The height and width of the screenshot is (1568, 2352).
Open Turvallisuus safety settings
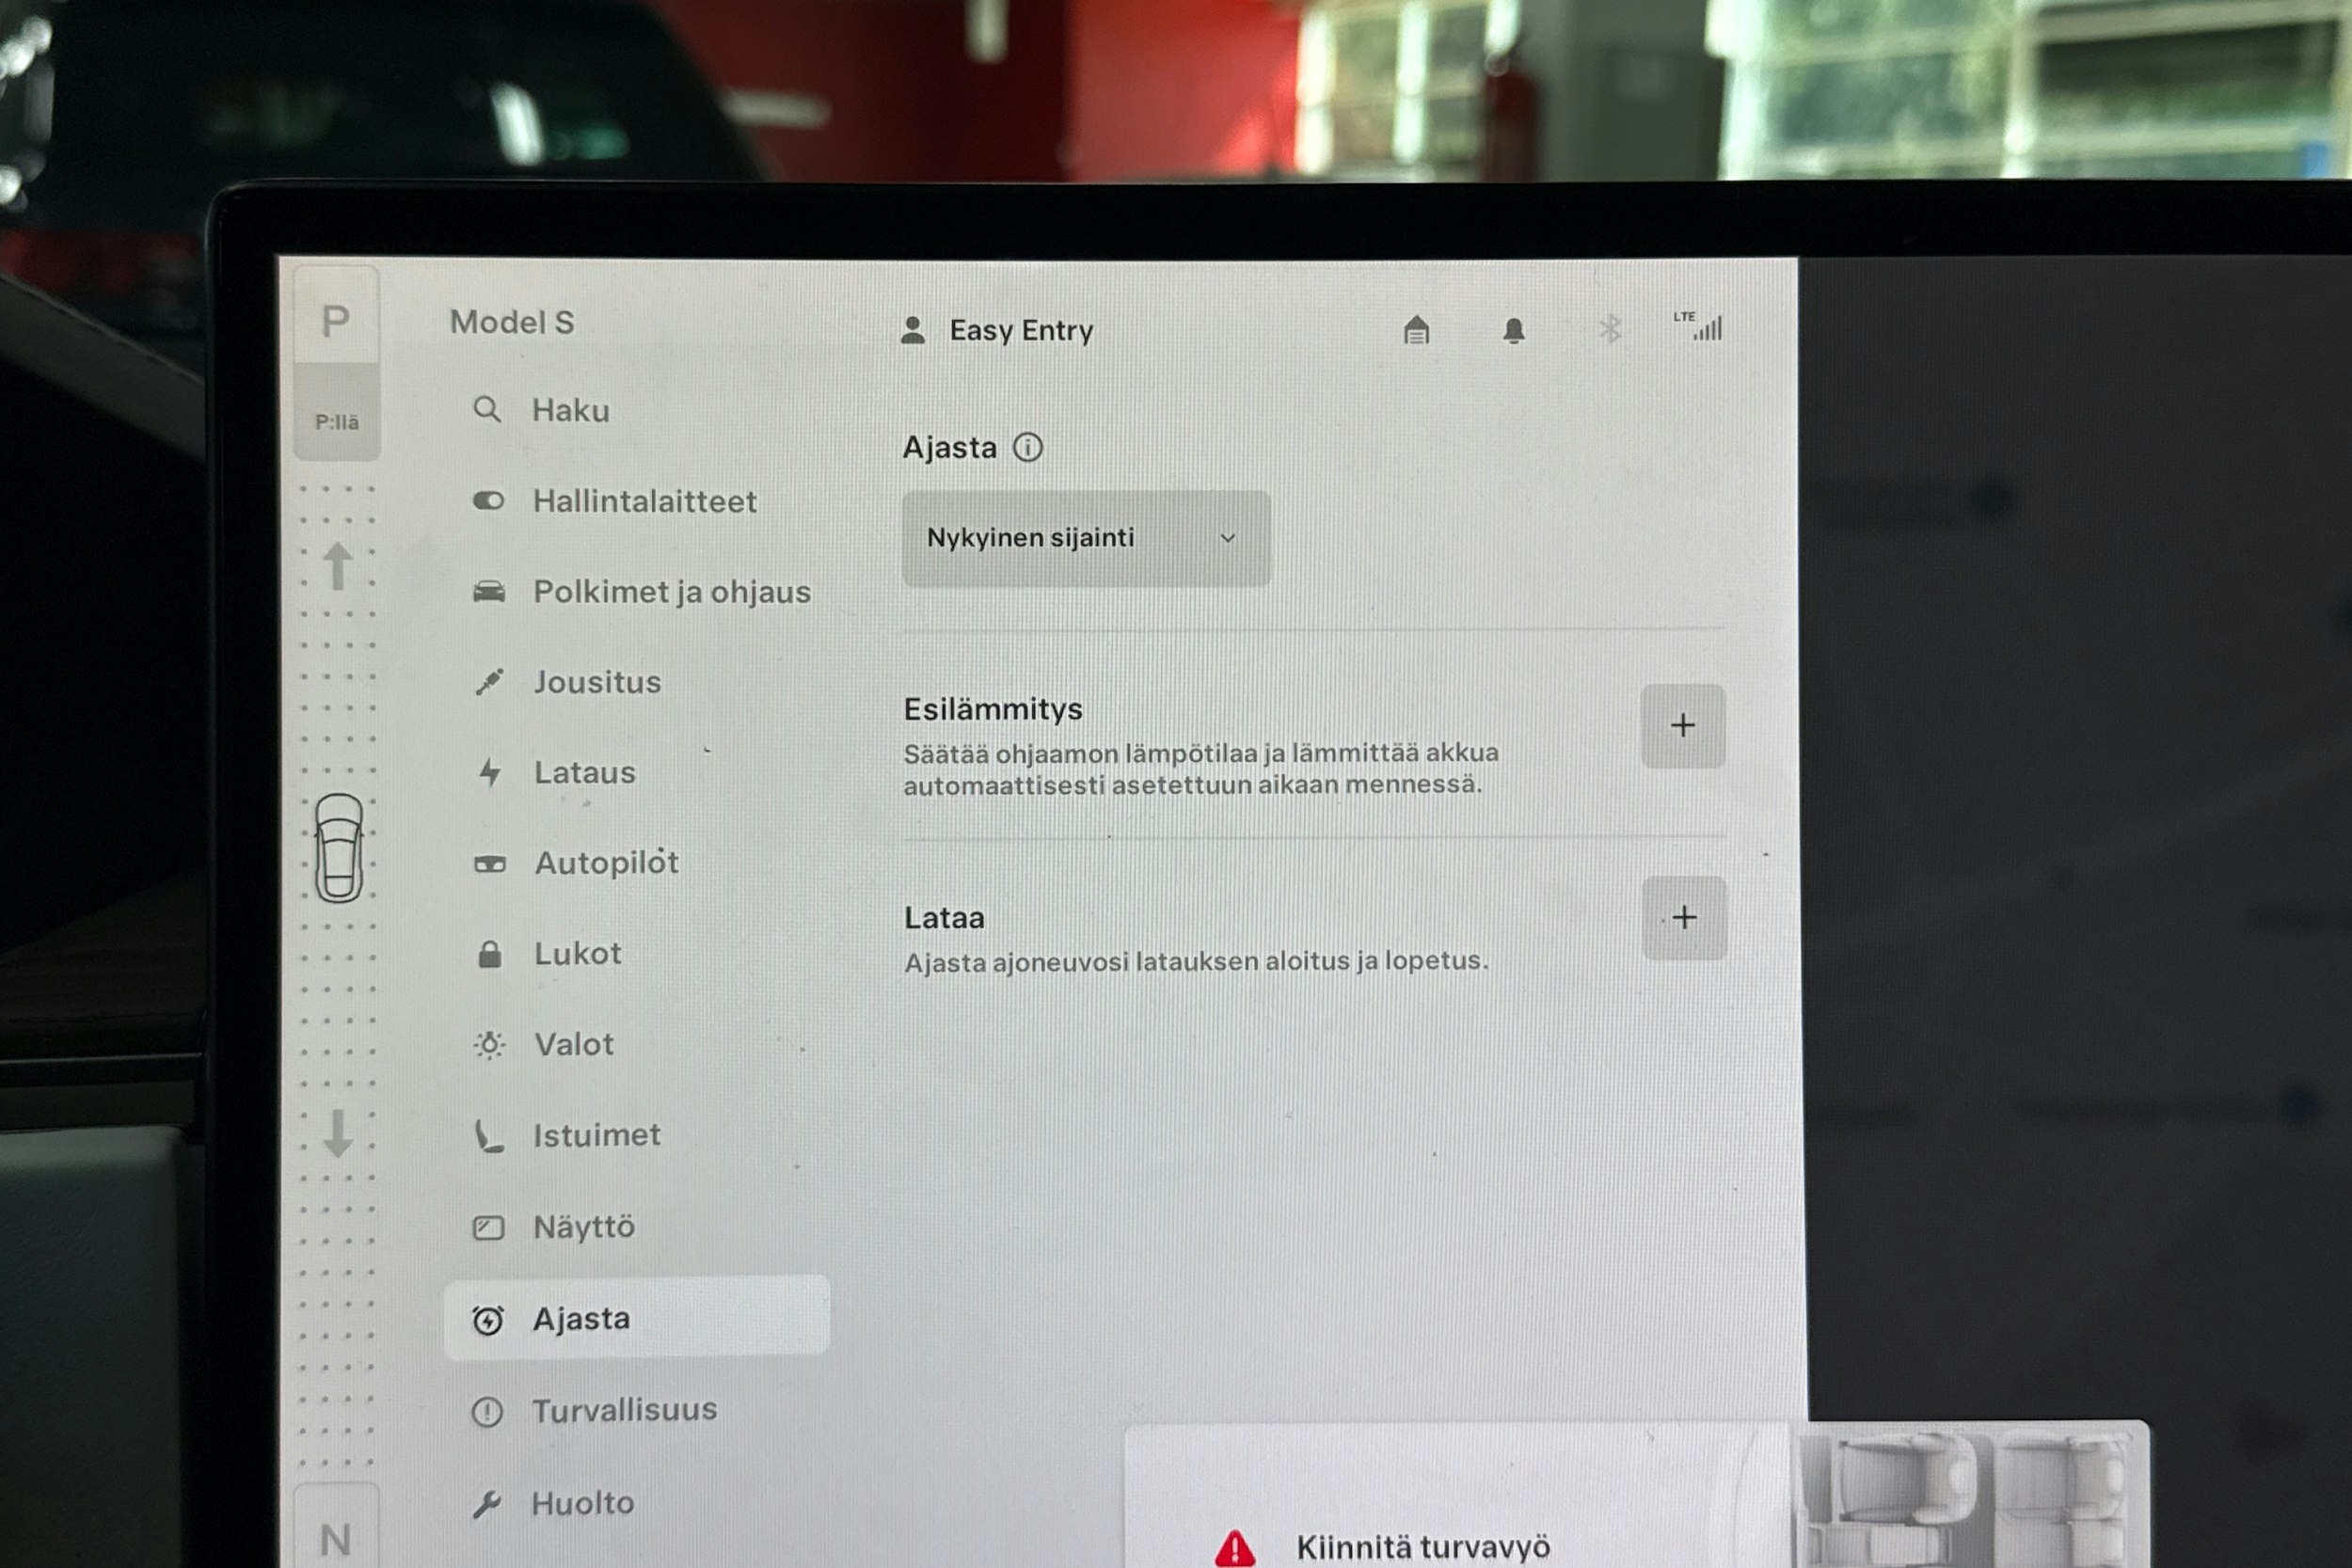[637, 1411]
